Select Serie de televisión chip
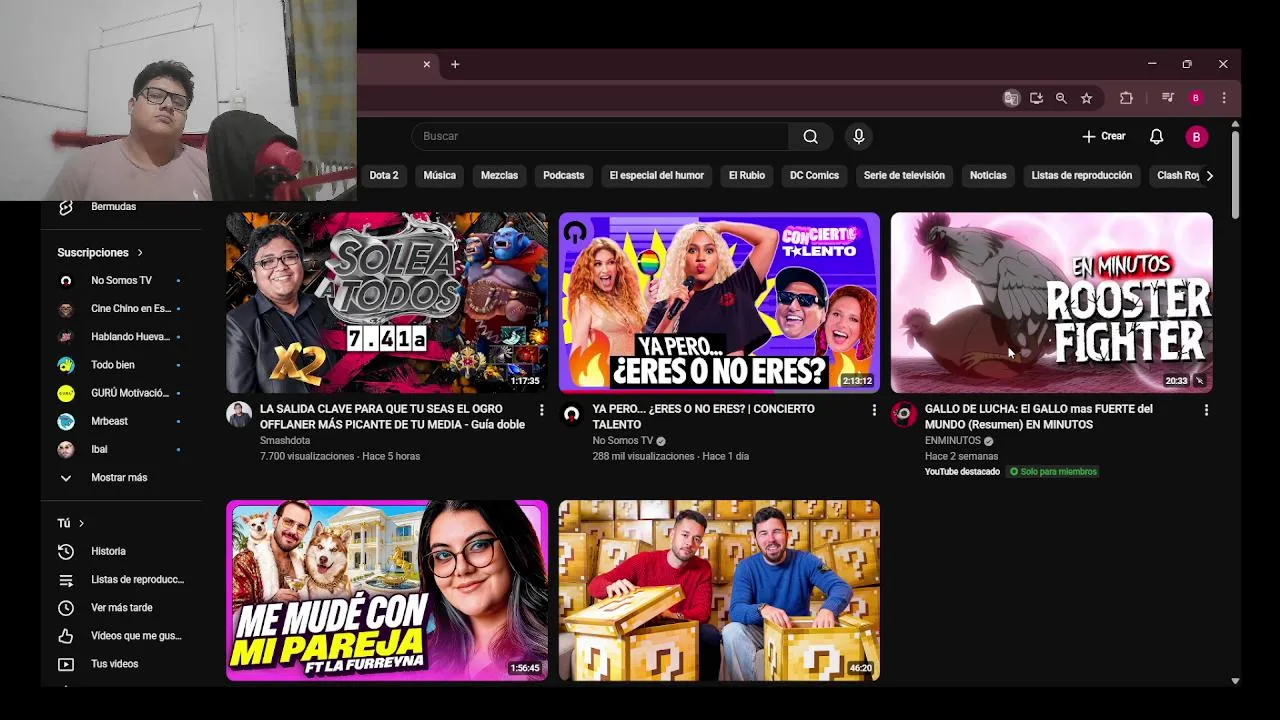This screenshot has width=1280, height=720. tap(904, 175)
